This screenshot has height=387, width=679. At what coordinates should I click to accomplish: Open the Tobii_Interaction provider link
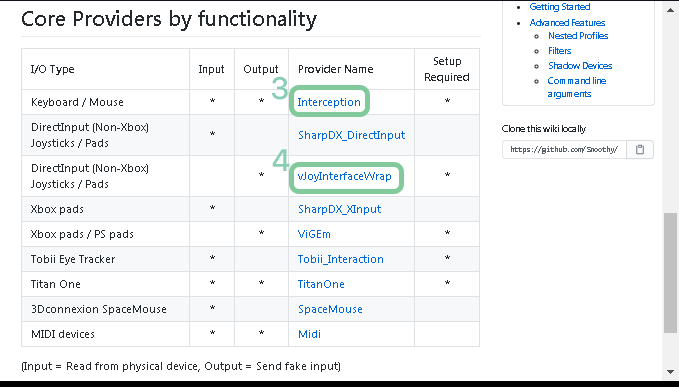(x=340, y=259)
